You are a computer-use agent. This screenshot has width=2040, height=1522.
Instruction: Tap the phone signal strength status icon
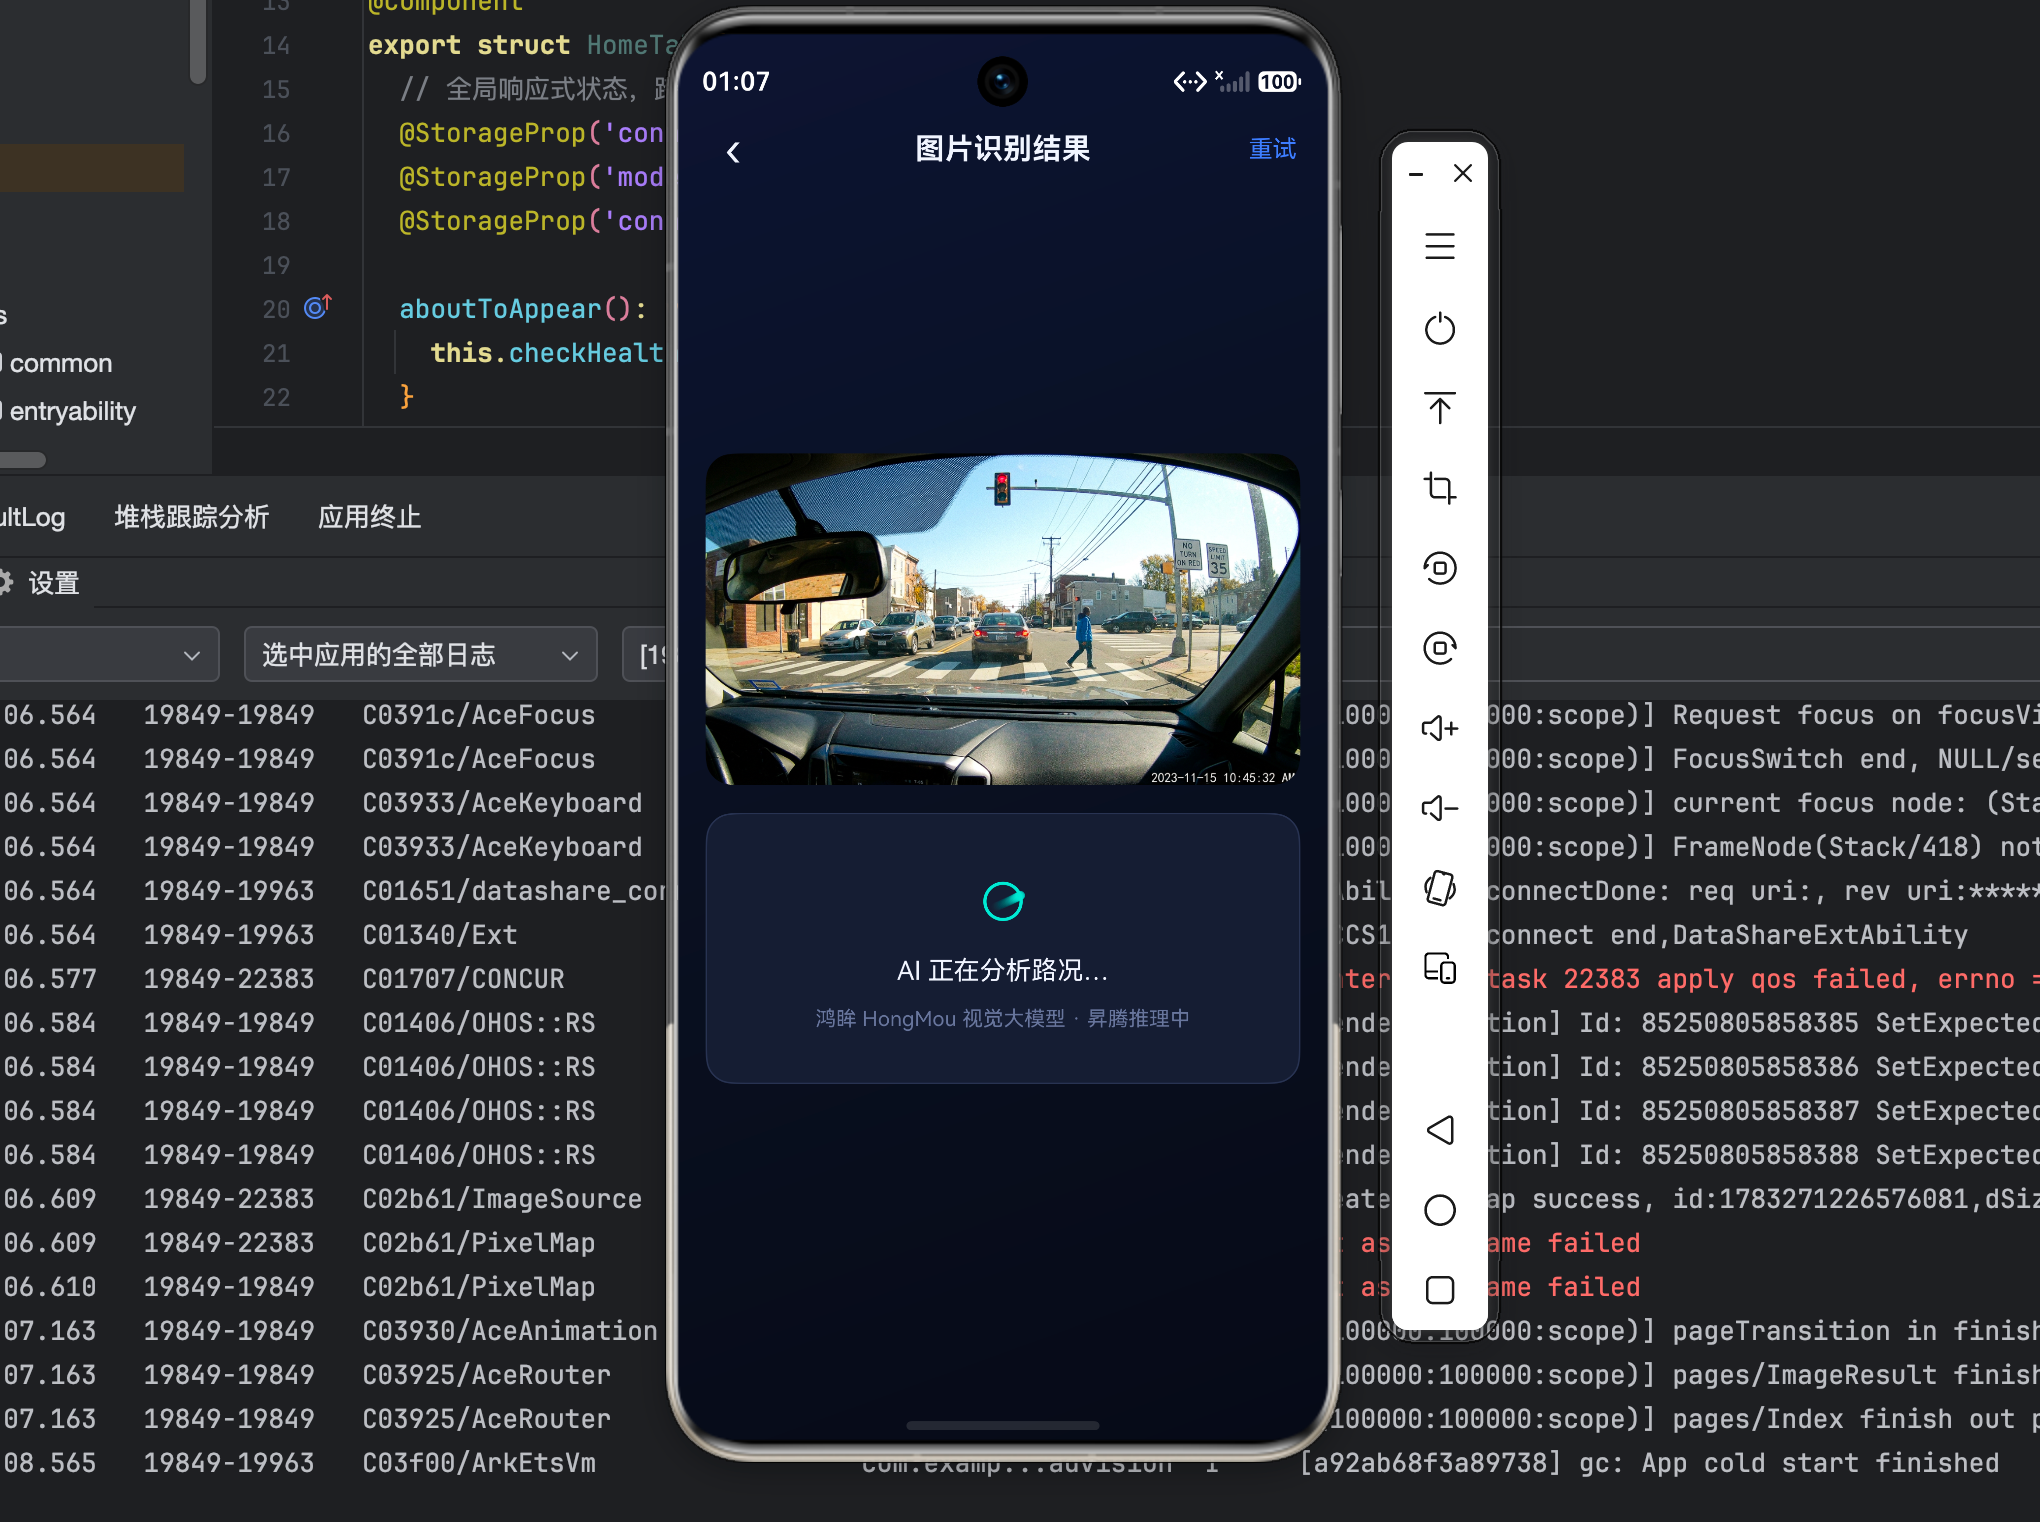tap(1234, 82)
